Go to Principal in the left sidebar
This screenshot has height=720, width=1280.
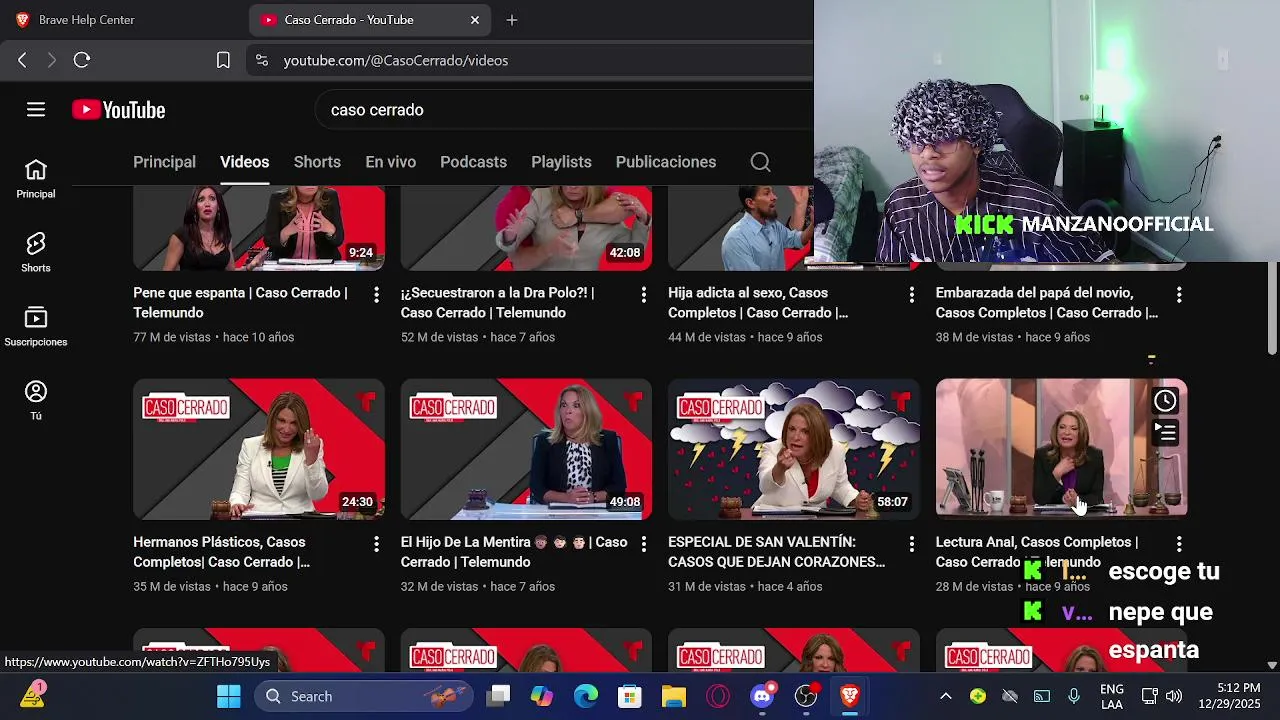point(36,179)
